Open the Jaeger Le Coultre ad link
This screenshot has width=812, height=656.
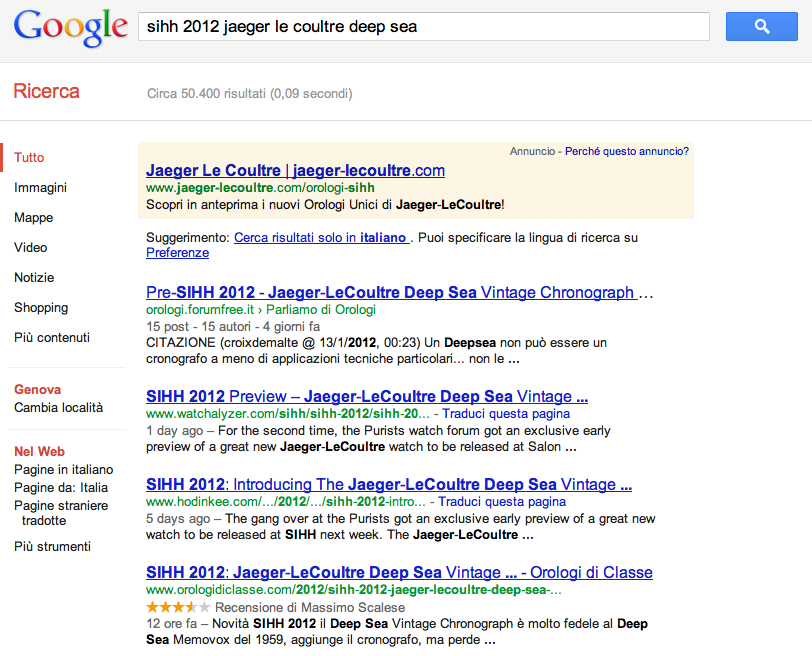(295, 170)
